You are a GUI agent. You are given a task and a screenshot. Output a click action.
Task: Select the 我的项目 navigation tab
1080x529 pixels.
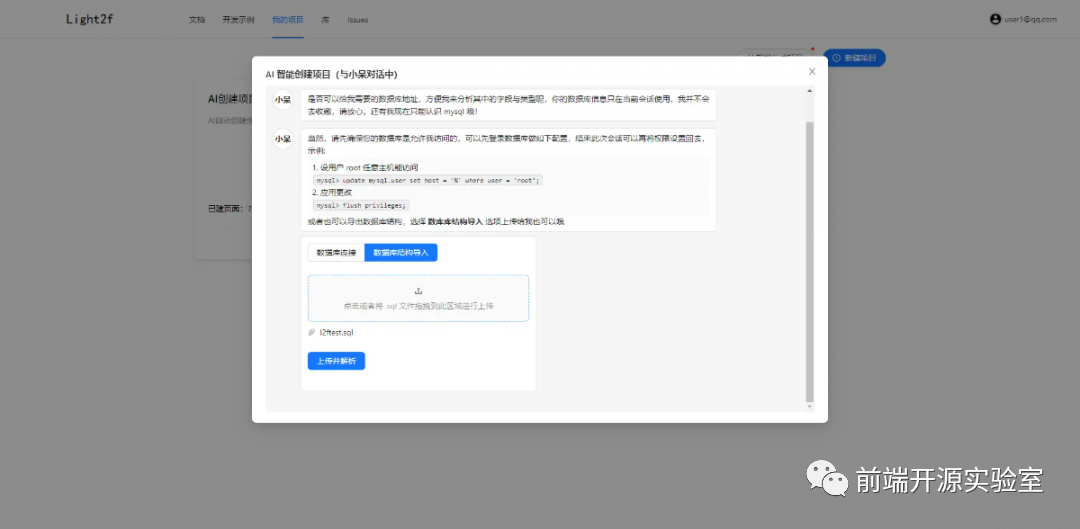point(288,20)
